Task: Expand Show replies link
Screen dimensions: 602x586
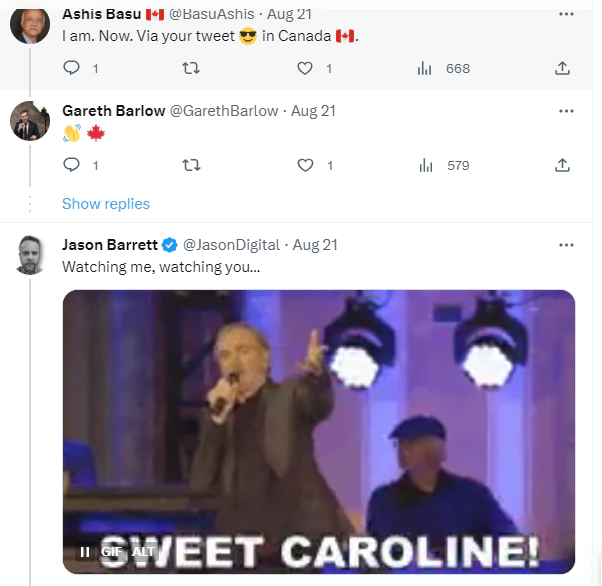Action: tap(106, 204)
